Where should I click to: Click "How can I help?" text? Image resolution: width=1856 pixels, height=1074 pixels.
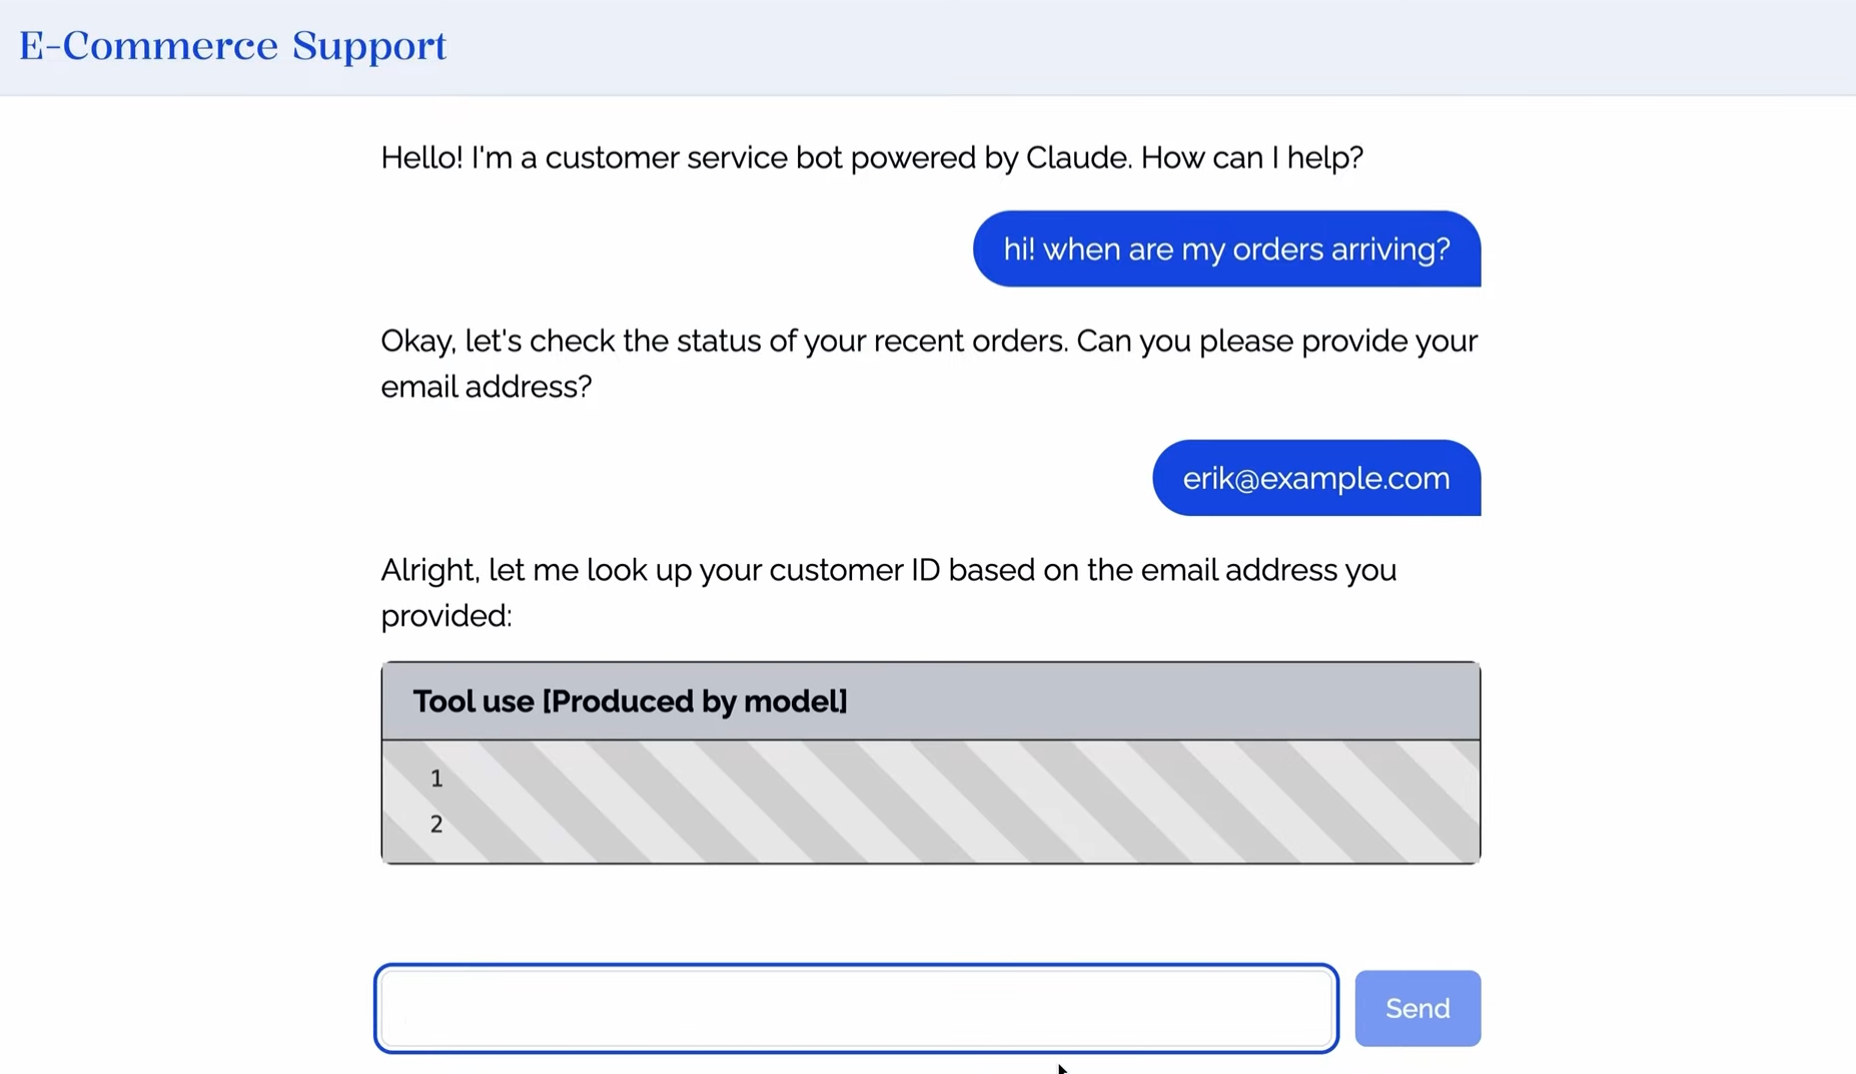point(1252,158)
